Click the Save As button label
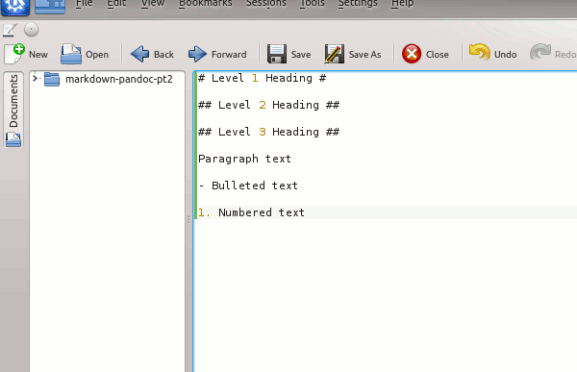577x372 pixels. (x=365, y=54)
